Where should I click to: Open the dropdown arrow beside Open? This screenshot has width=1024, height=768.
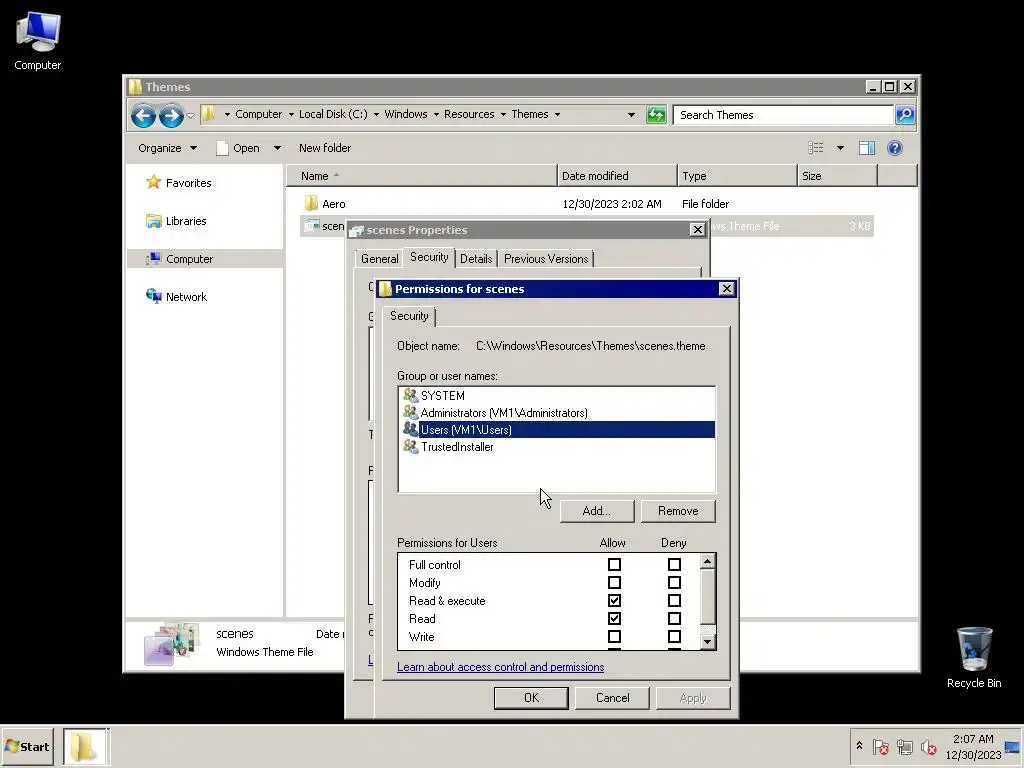(277, 148)
